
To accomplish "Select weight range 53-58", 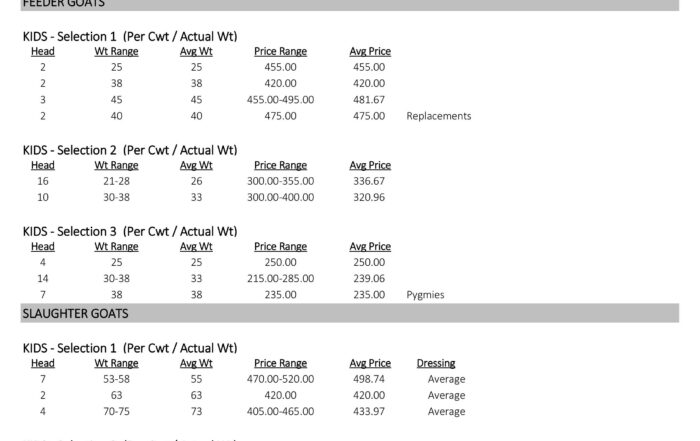I will tap(116, 379).
